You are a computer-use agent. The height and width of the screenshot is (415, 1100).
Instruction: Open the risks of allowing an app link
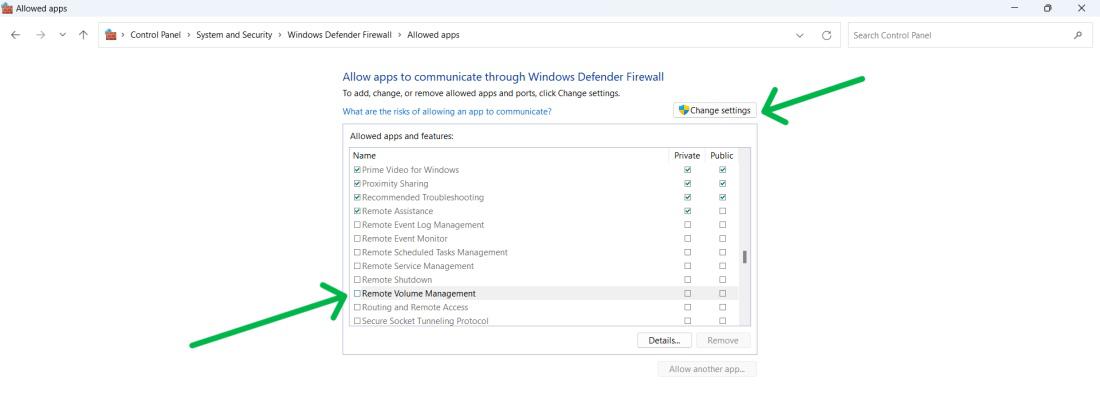446,111
